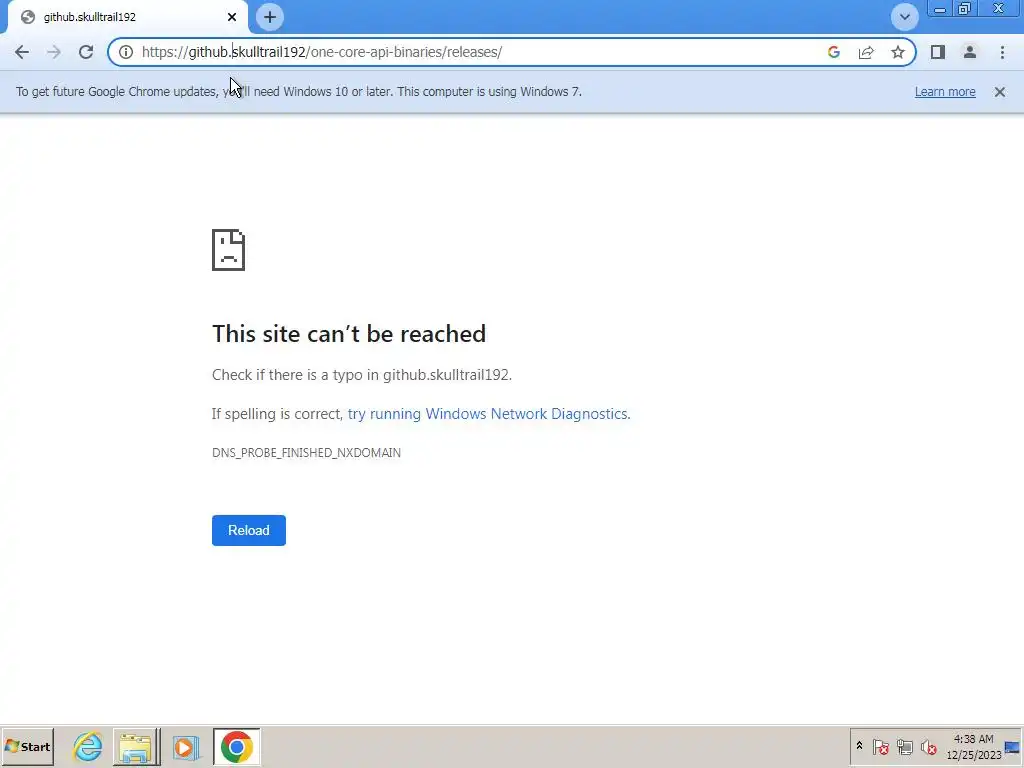This screenshot has height=768, width=1024.
Task: Open the Windows Start menu
Action: click(x=27, y=746)
